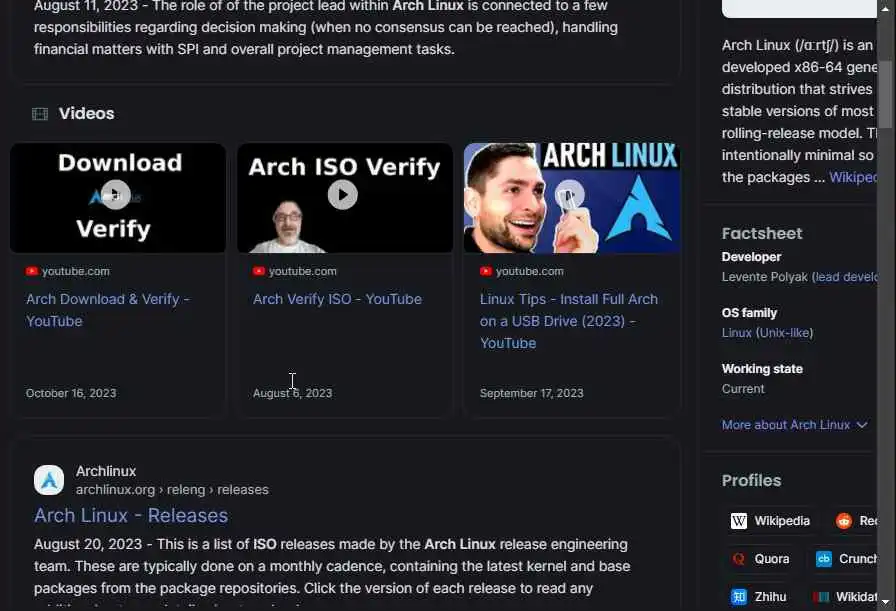896x611 pixels.
Task: Click youtube.com under Arch ISO Verify video
Action: point(302,271)
